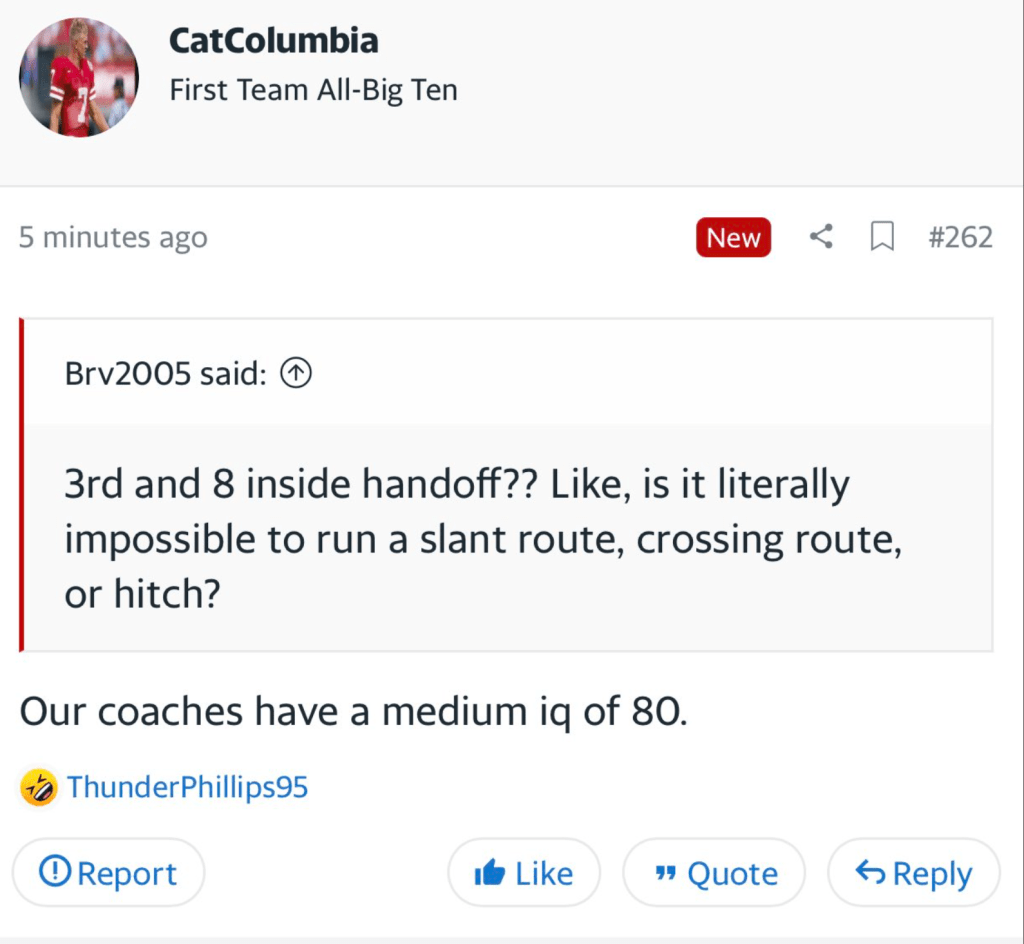The height and width of the screenshot is (944, 1024).
Task: Click the quotation marks icon
Action: coord(665,875)
